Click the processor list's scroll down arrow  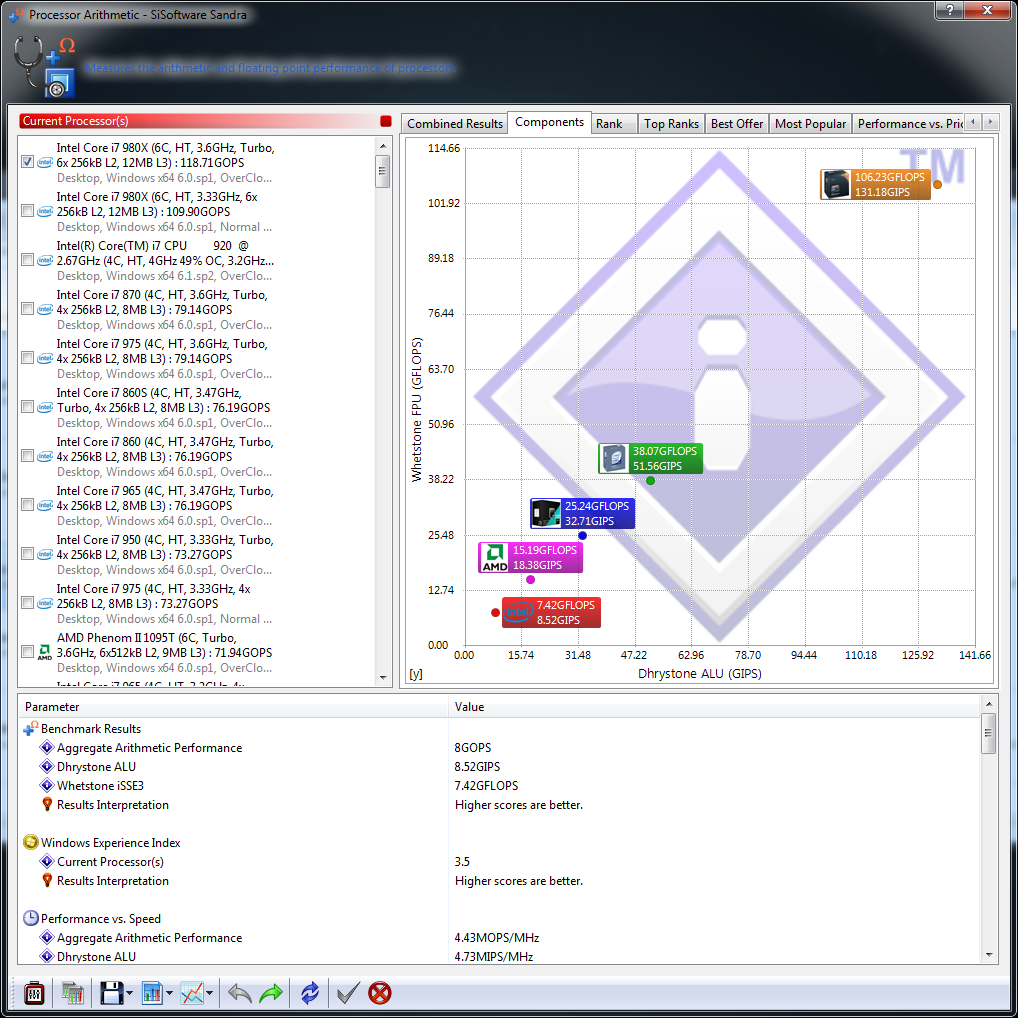pyautogui.click(x=383, y=678)
